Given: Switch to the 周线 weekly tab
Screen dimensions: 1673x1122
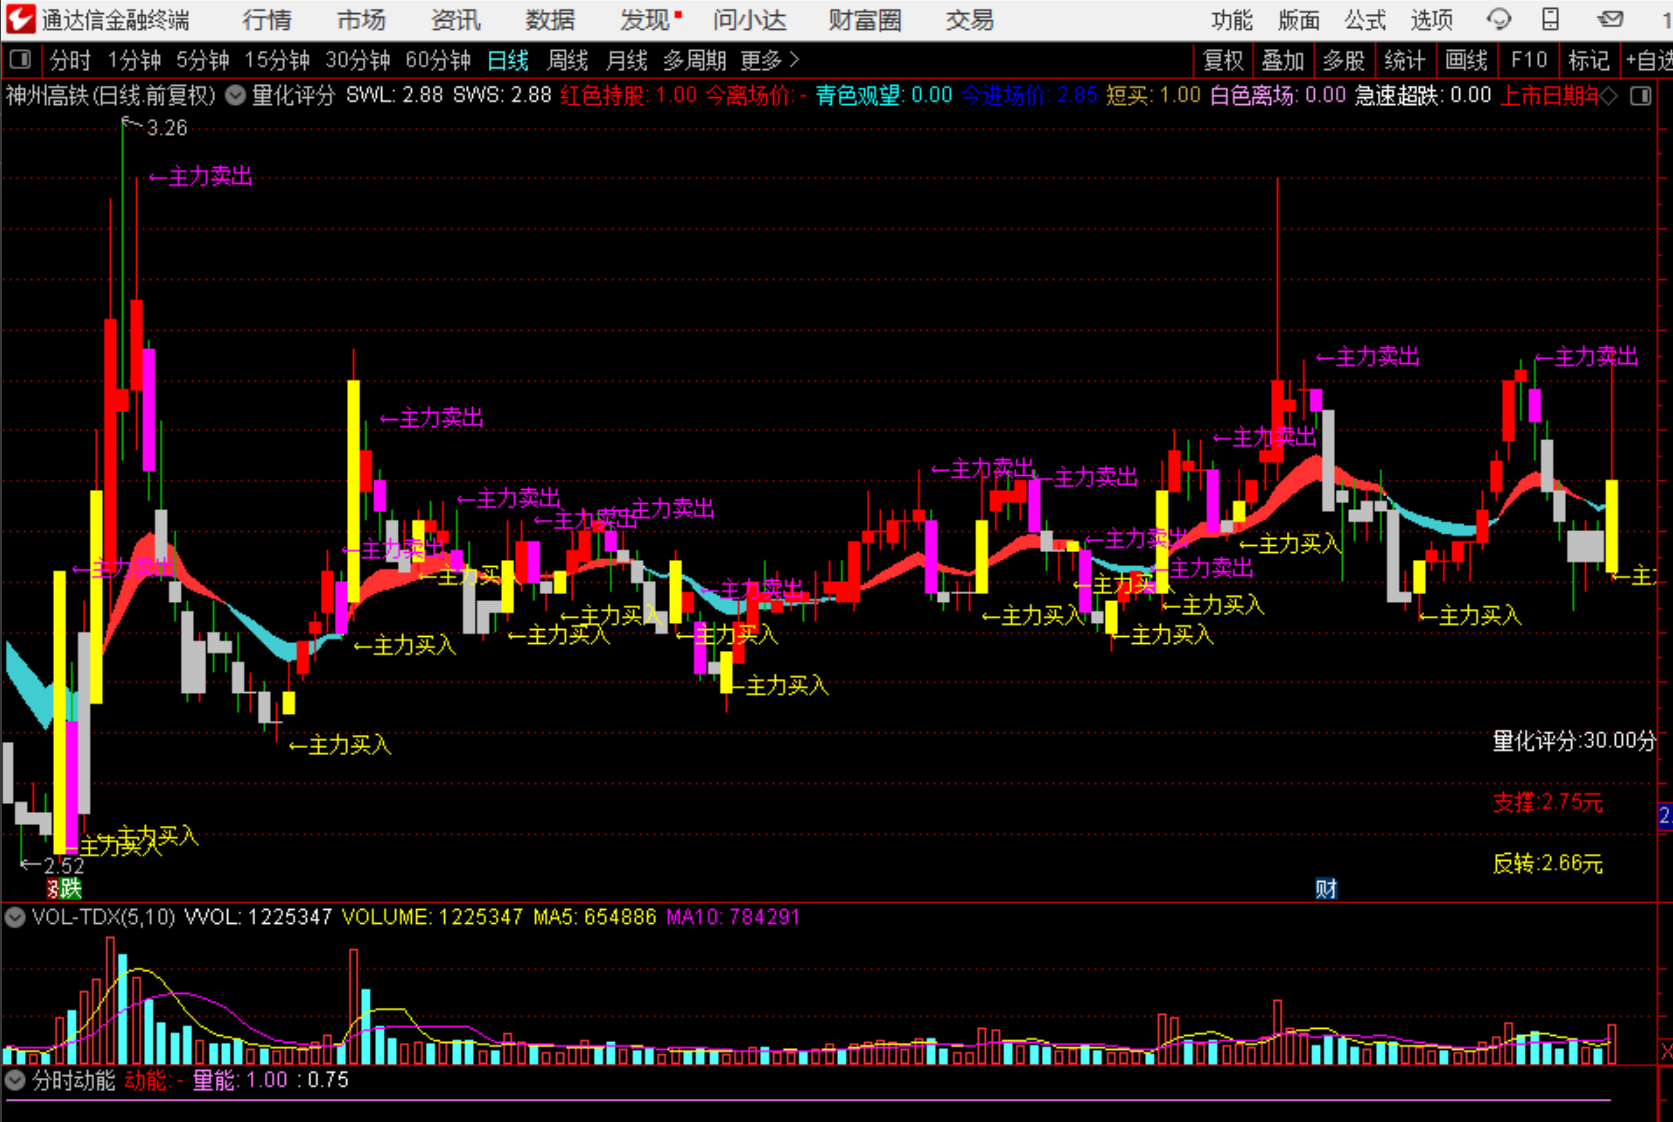Looking at the screenshot, I should [x=567, y=60].
